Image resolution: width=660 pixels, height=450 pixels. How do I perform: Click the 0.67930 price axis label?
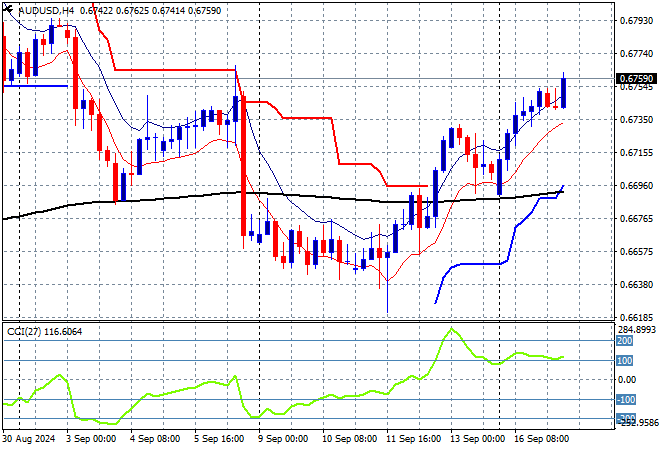[x=636, y=21]
